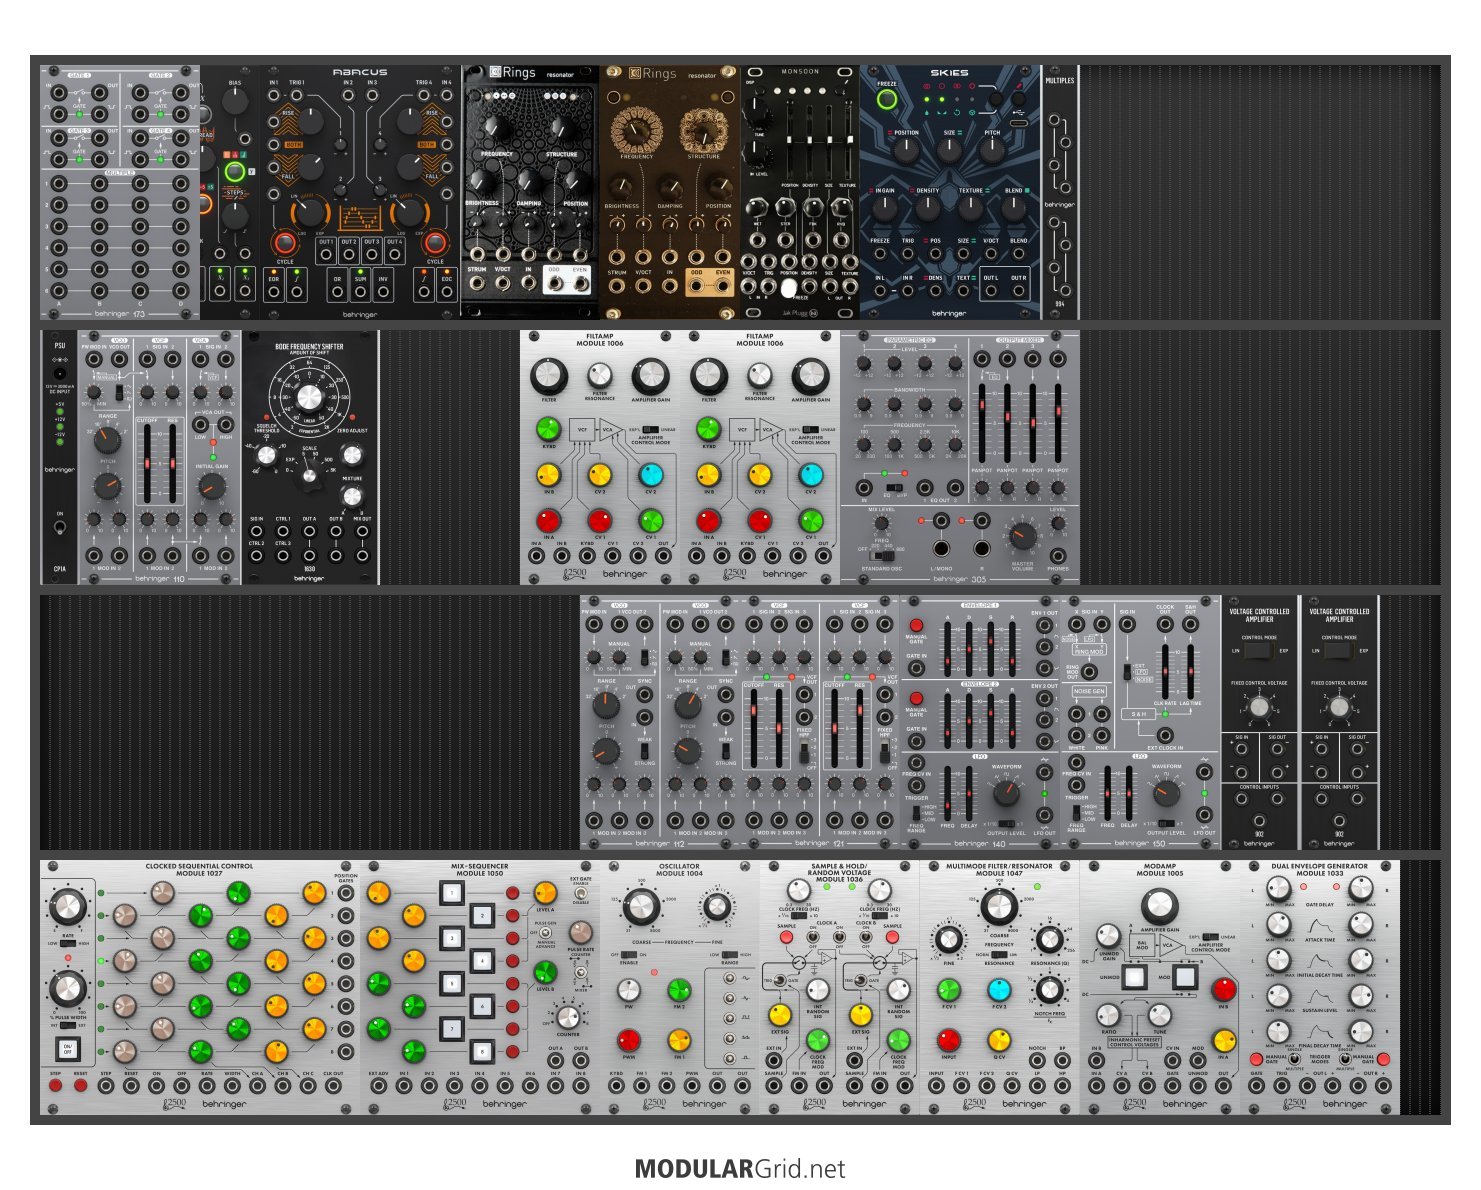
Task: Click Envelope 1 MANUAL GATE button on 140
Action: tap(916, 625)
